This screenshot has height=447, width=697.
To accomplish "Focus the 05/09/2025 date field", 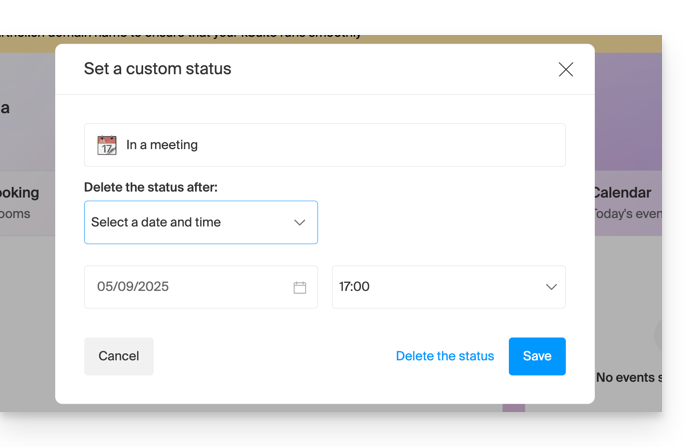I will [x=201, y=287].
